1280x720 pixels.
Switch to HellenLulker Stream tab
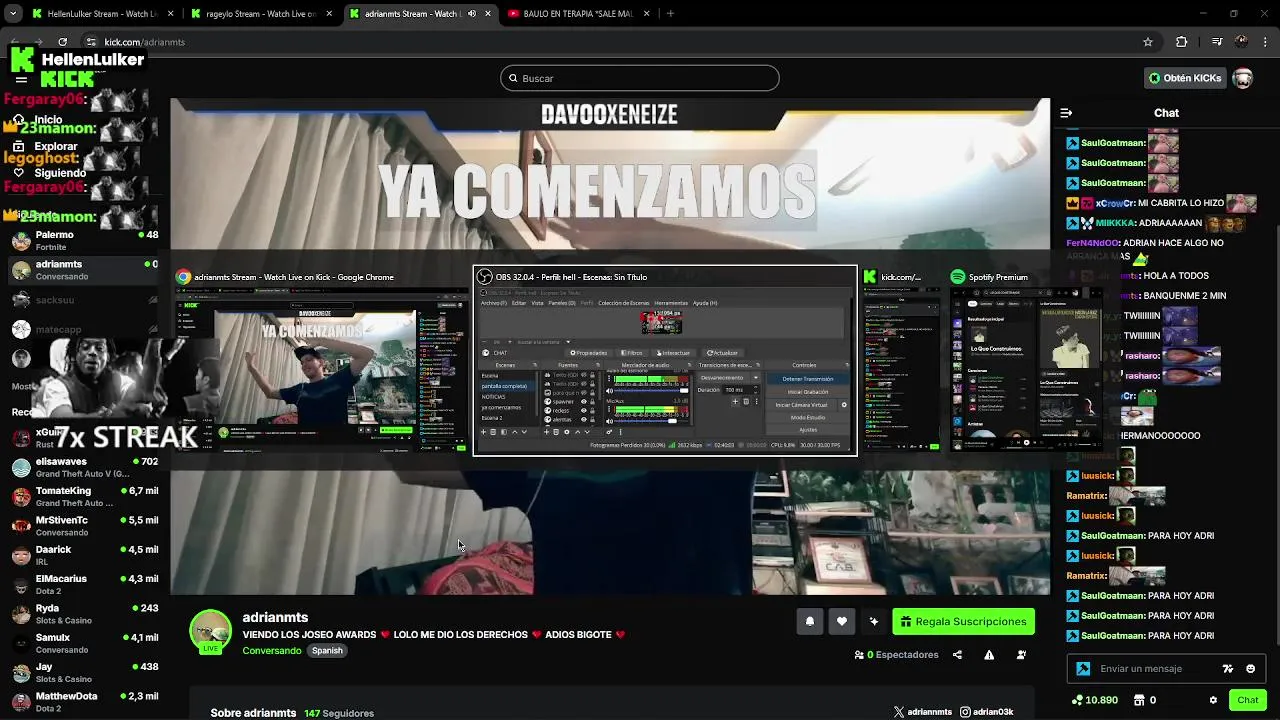101,14
